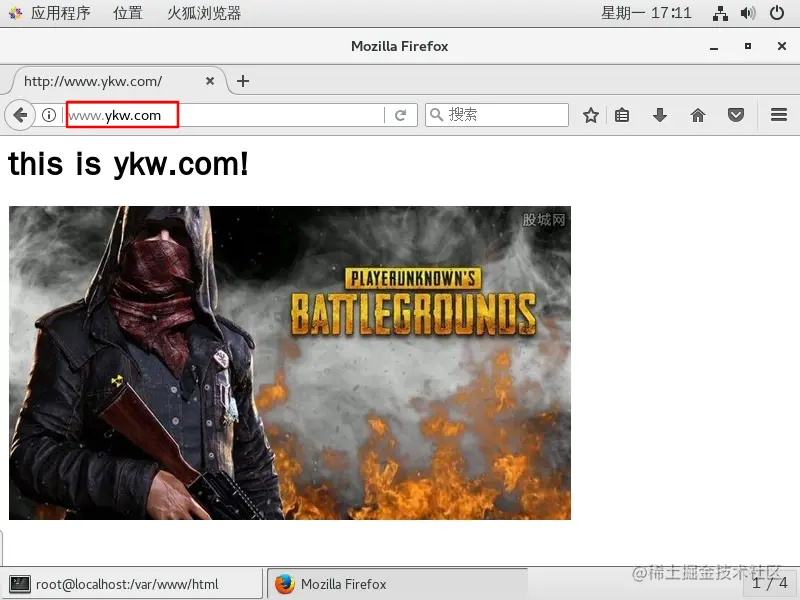This screenshot has height=600, width=800.
Task: Open the power button icon
Action: pos(777,13)
